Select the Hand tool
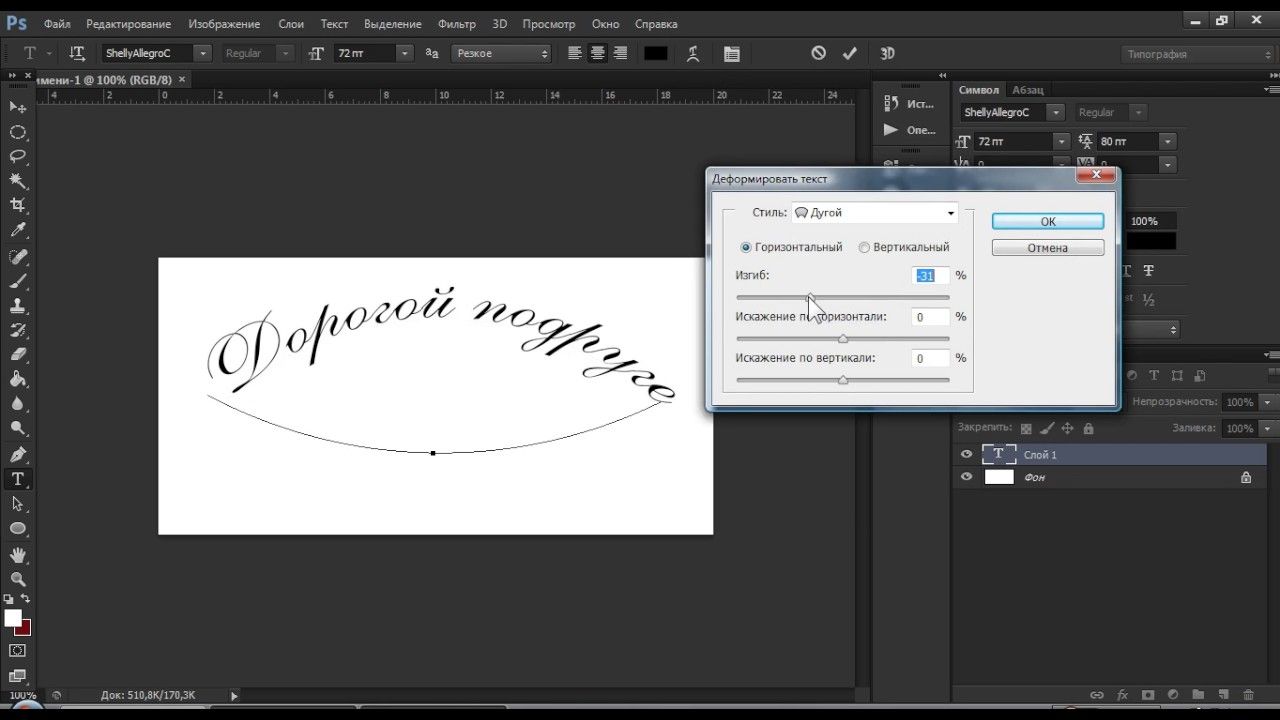Screen dimensions: 1280x720 (17, 554)
